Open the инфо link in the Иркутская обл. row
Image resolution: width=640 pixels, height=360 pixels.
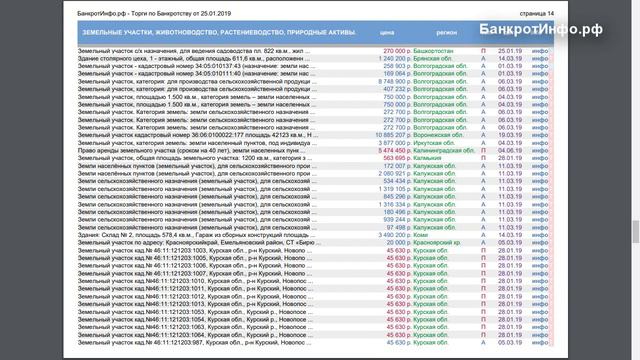[x=540, y=143]
